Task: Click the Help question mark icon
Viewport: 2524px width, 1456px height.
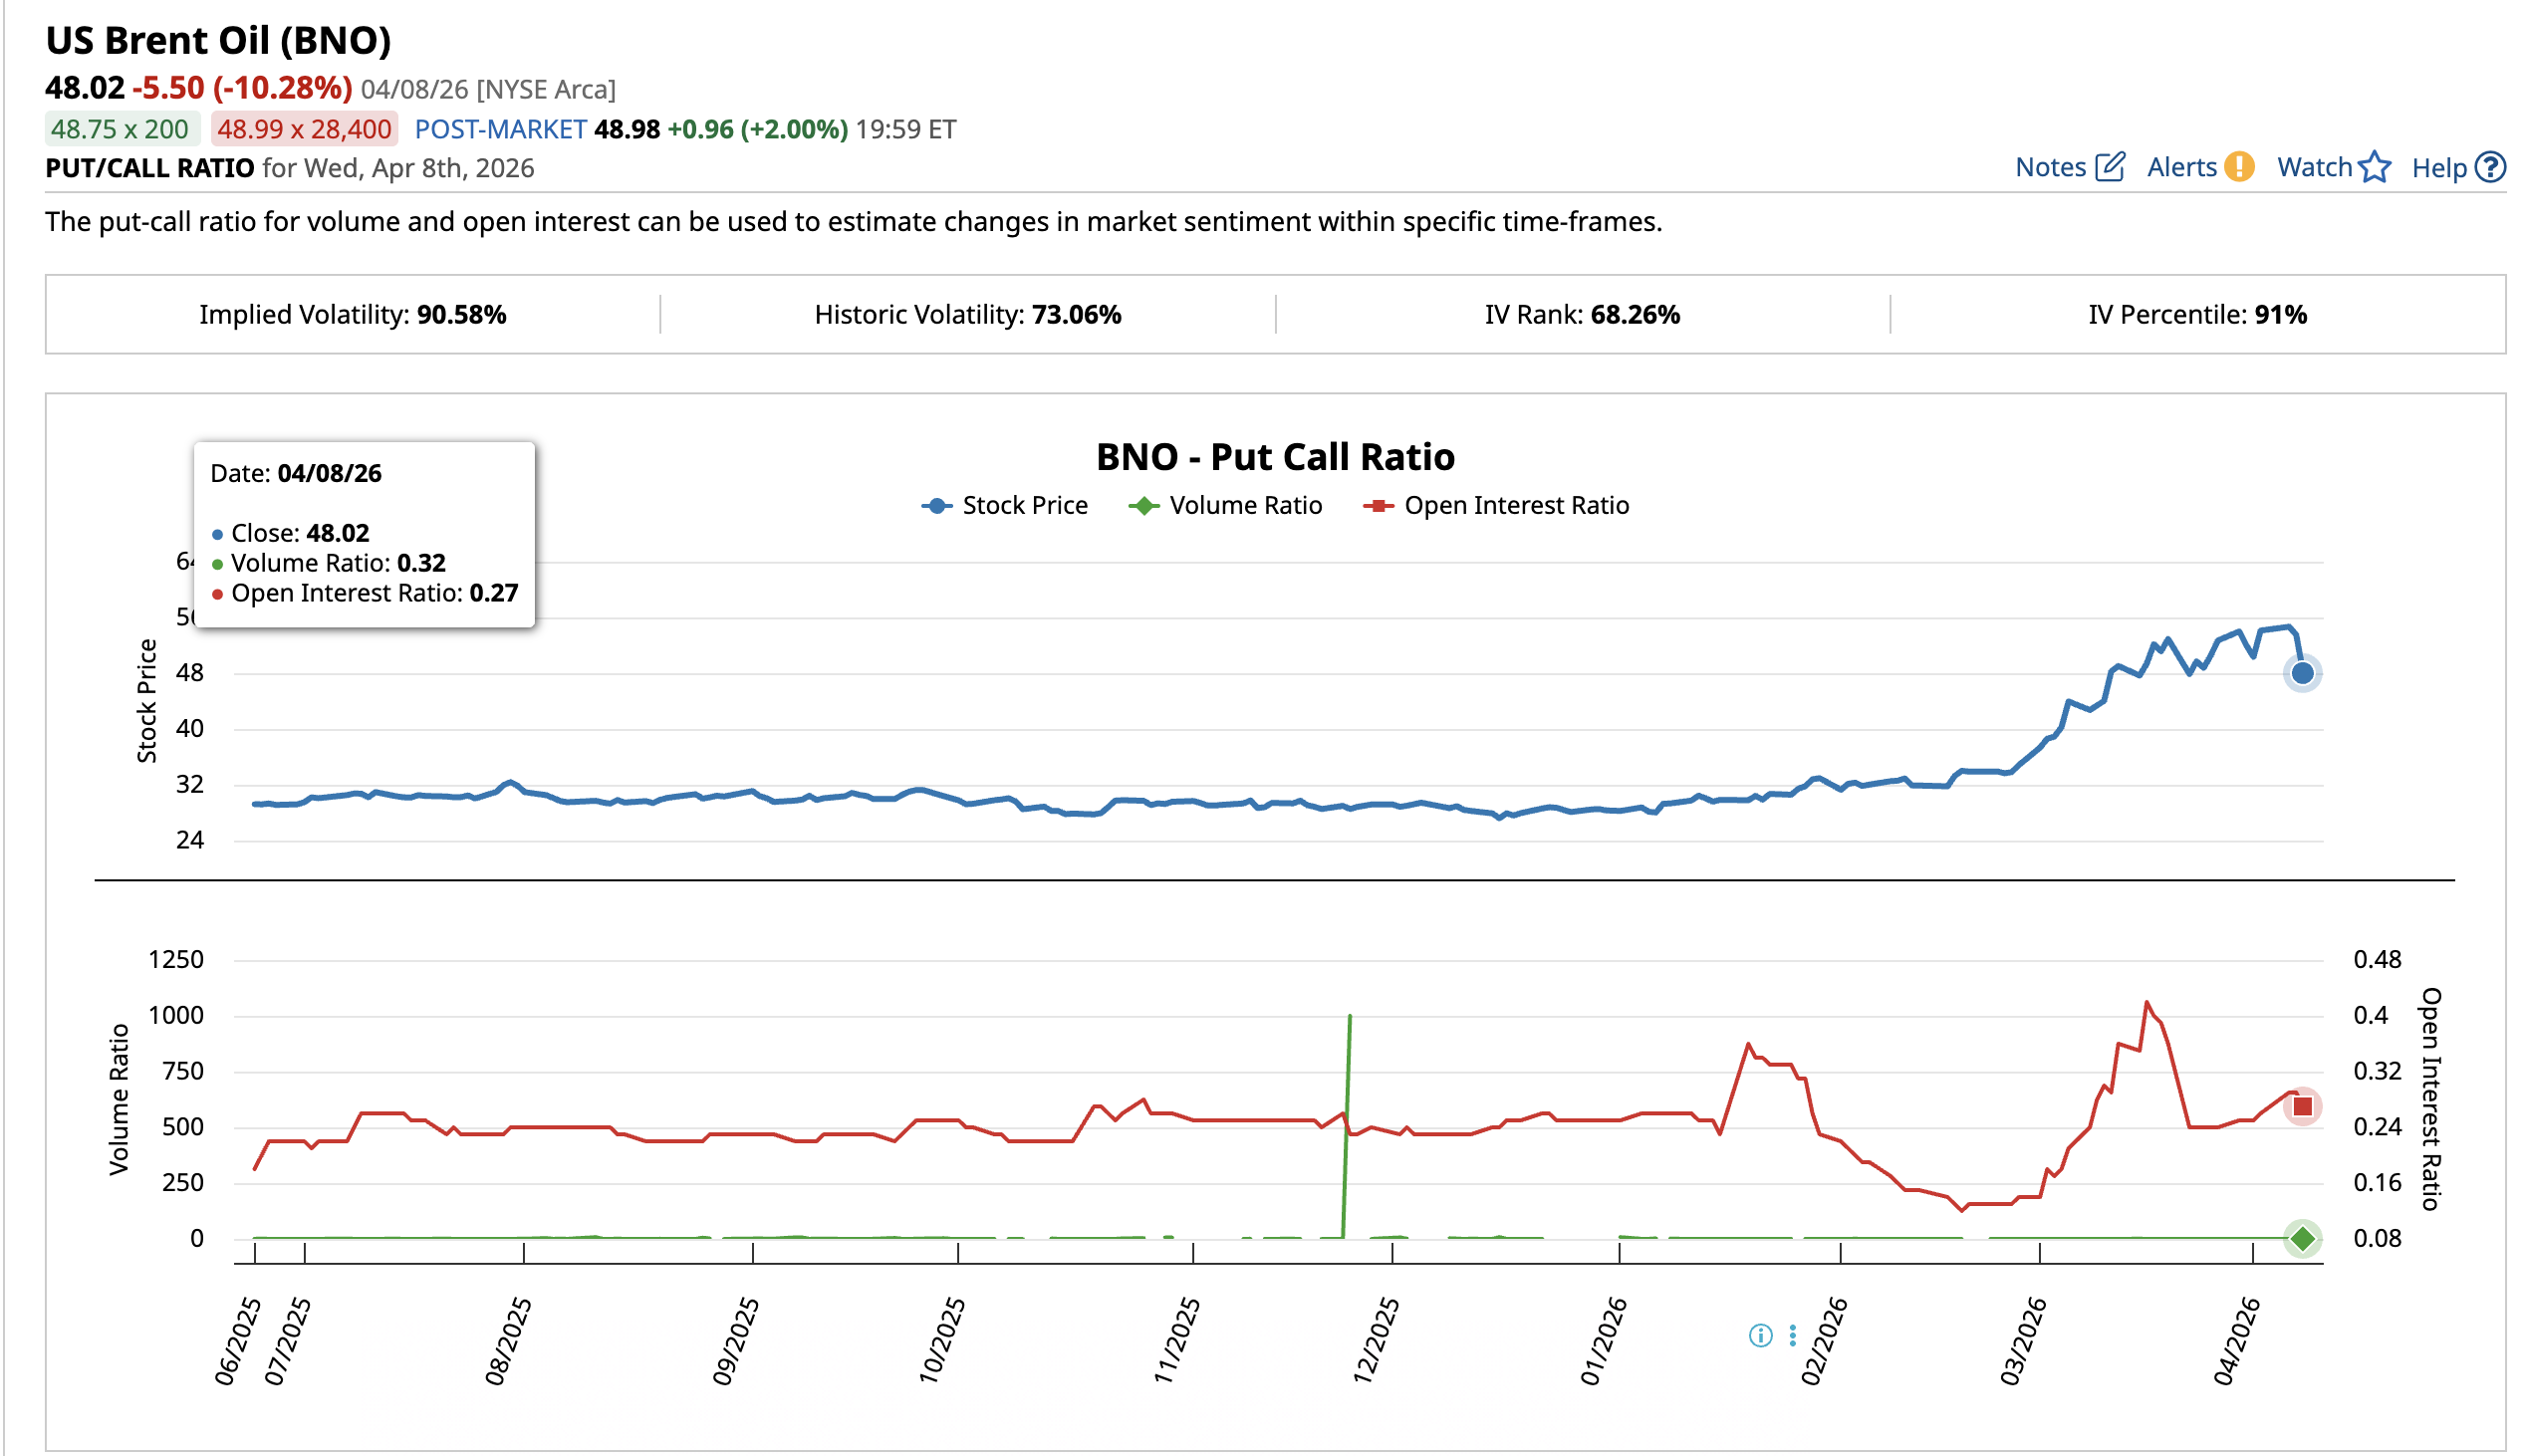Action: pyautogui.click(x=2490, y=167)
